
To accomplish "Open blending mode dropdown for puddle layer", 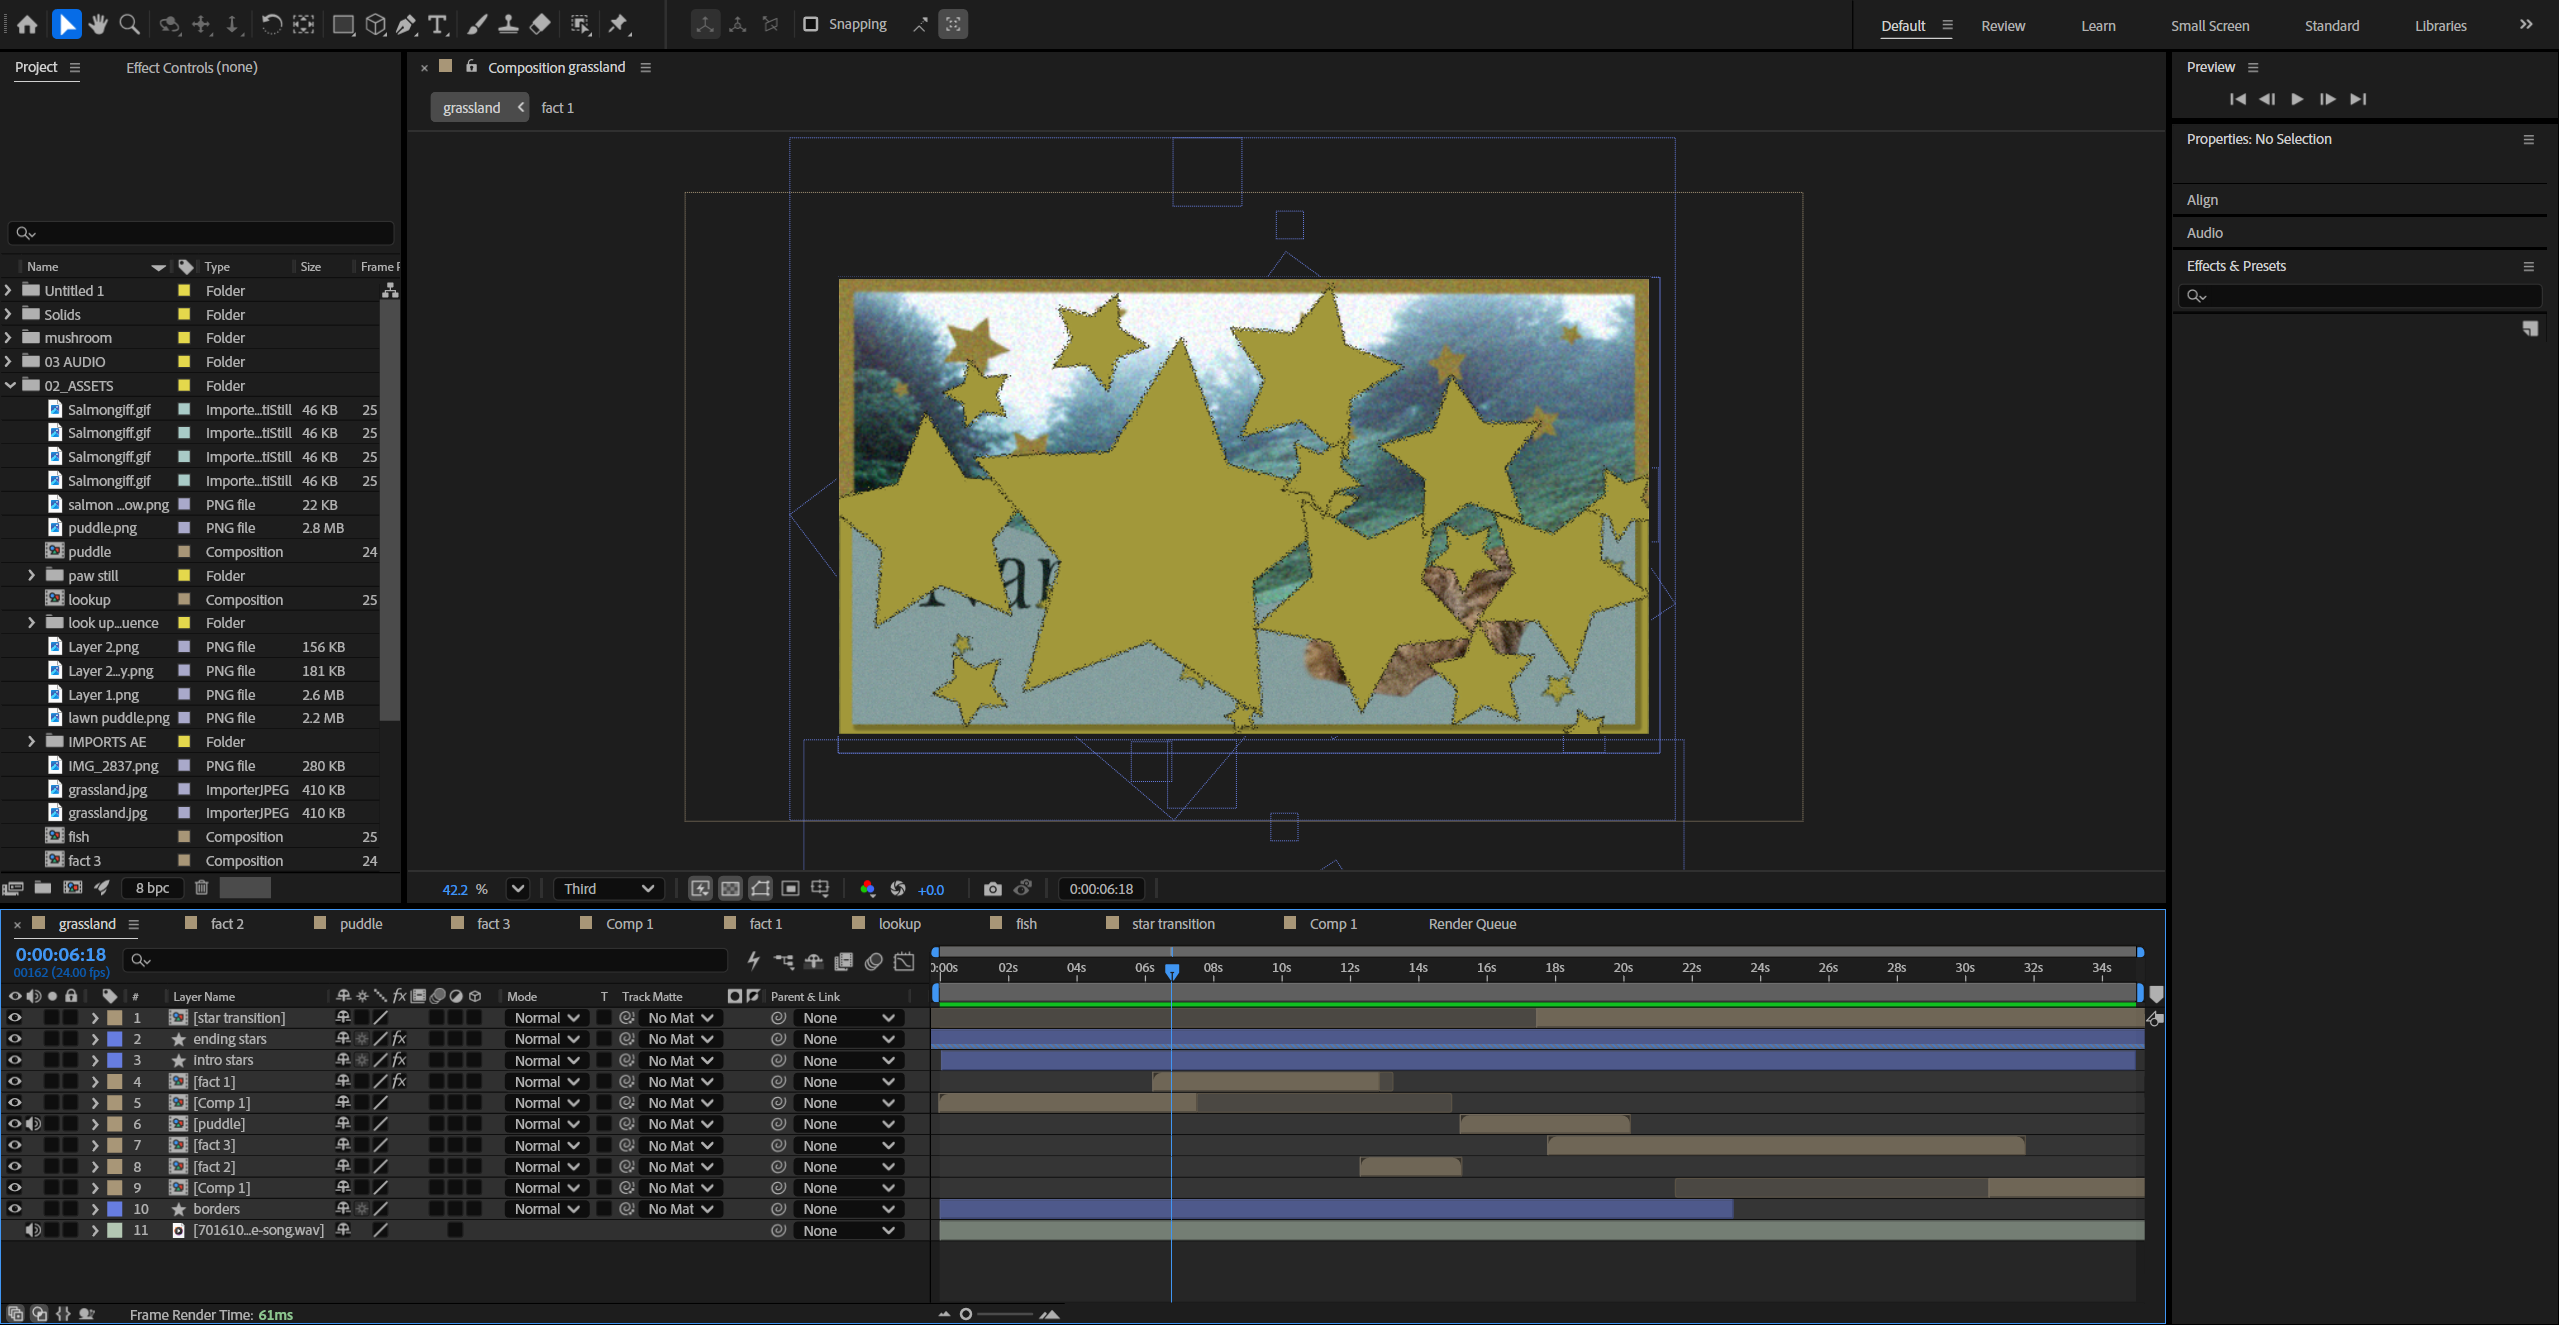I will 546,1124.
